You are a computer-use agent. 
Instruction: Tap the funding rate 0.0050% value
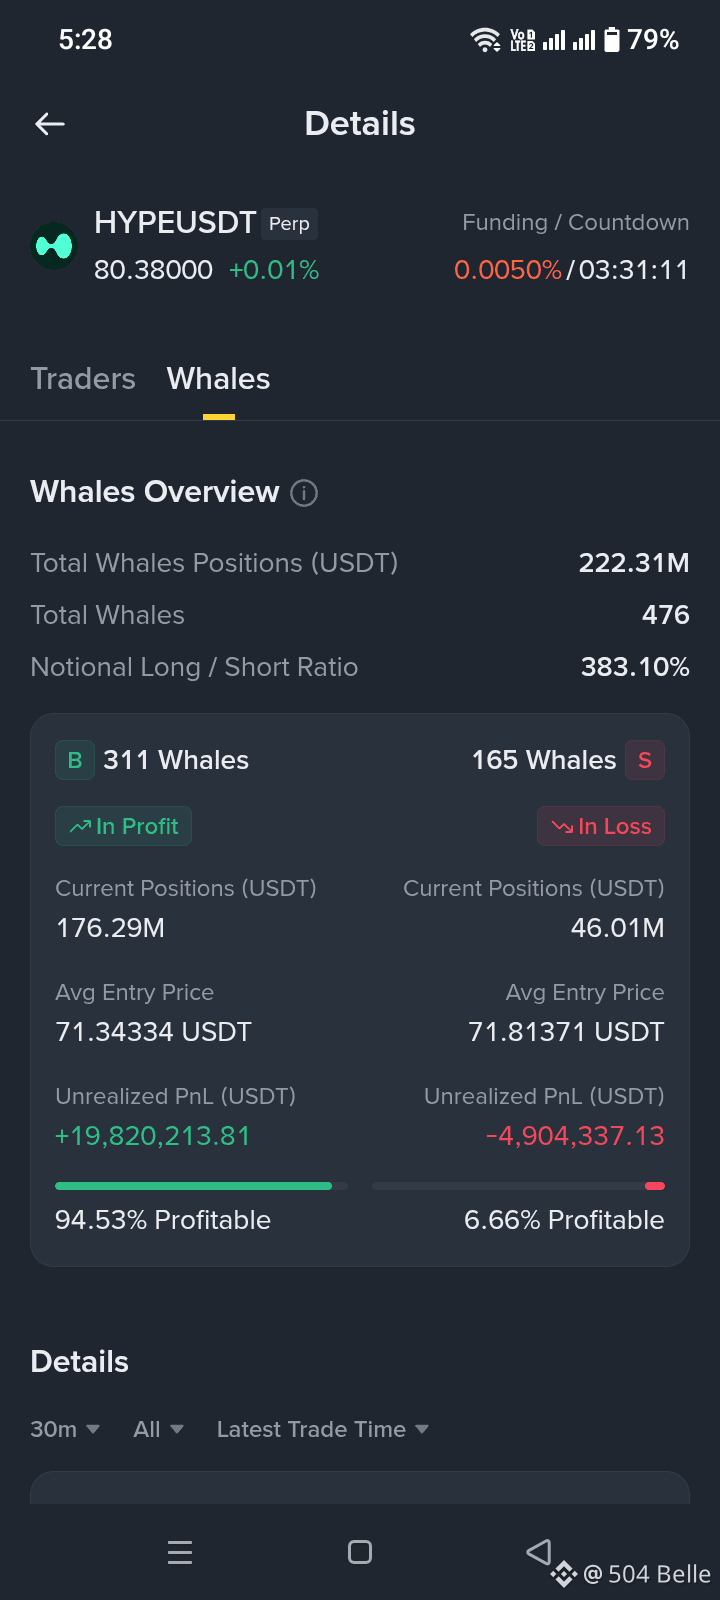(x=508, y=270)
